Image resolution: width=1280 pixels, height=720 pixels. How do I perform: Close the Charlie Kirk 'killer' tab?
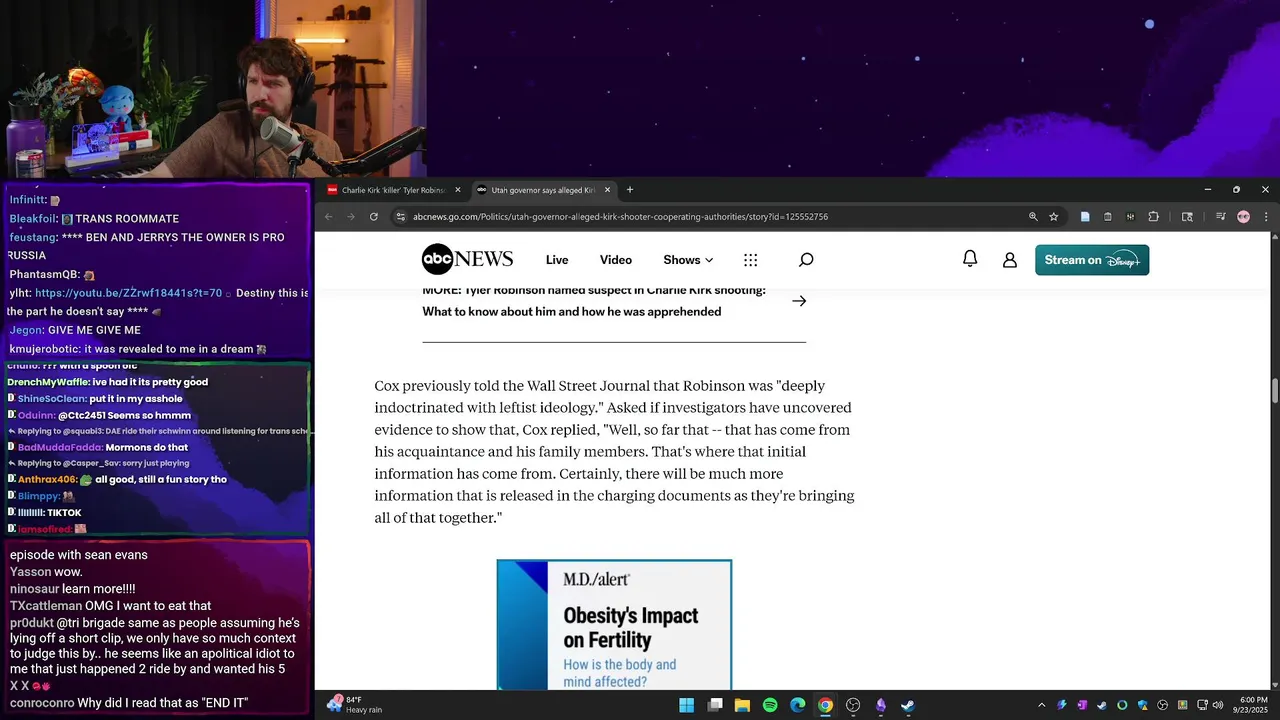458,190
